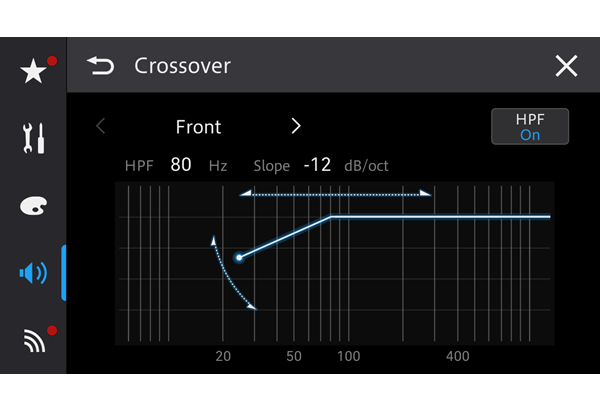Open the Favorites star menu
The height and width of the screenshot is (412, 600).
[x=33, y=71]
